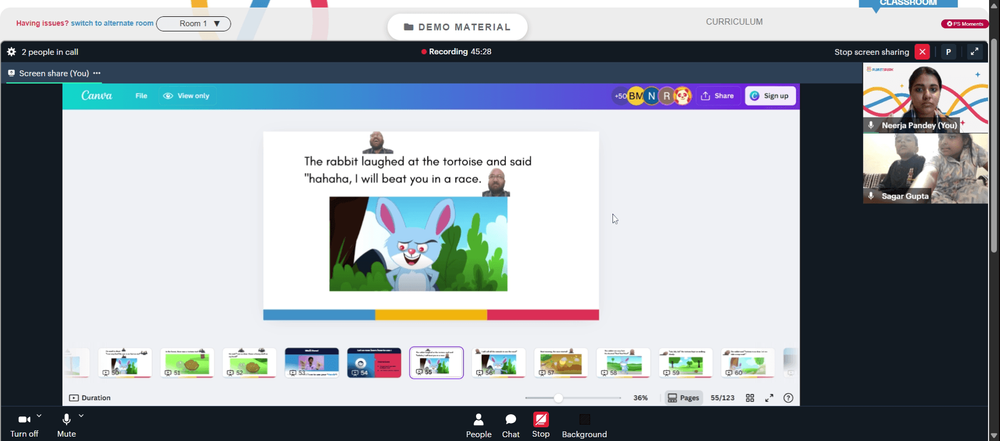Expand camera options chevron
This screenshot has height=441, width=1000.
click(x=39, y=415)
